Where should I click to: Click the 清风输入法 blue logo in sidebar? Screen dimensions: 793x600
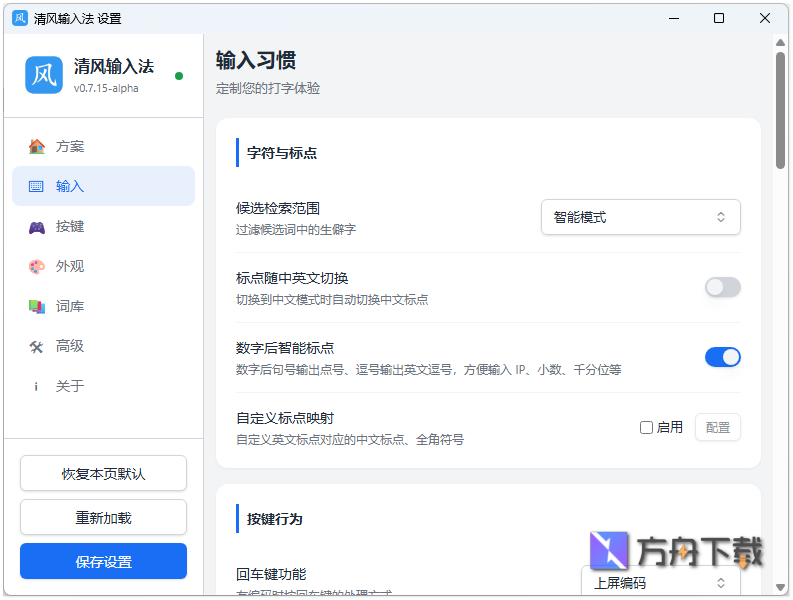coord(44,75)
